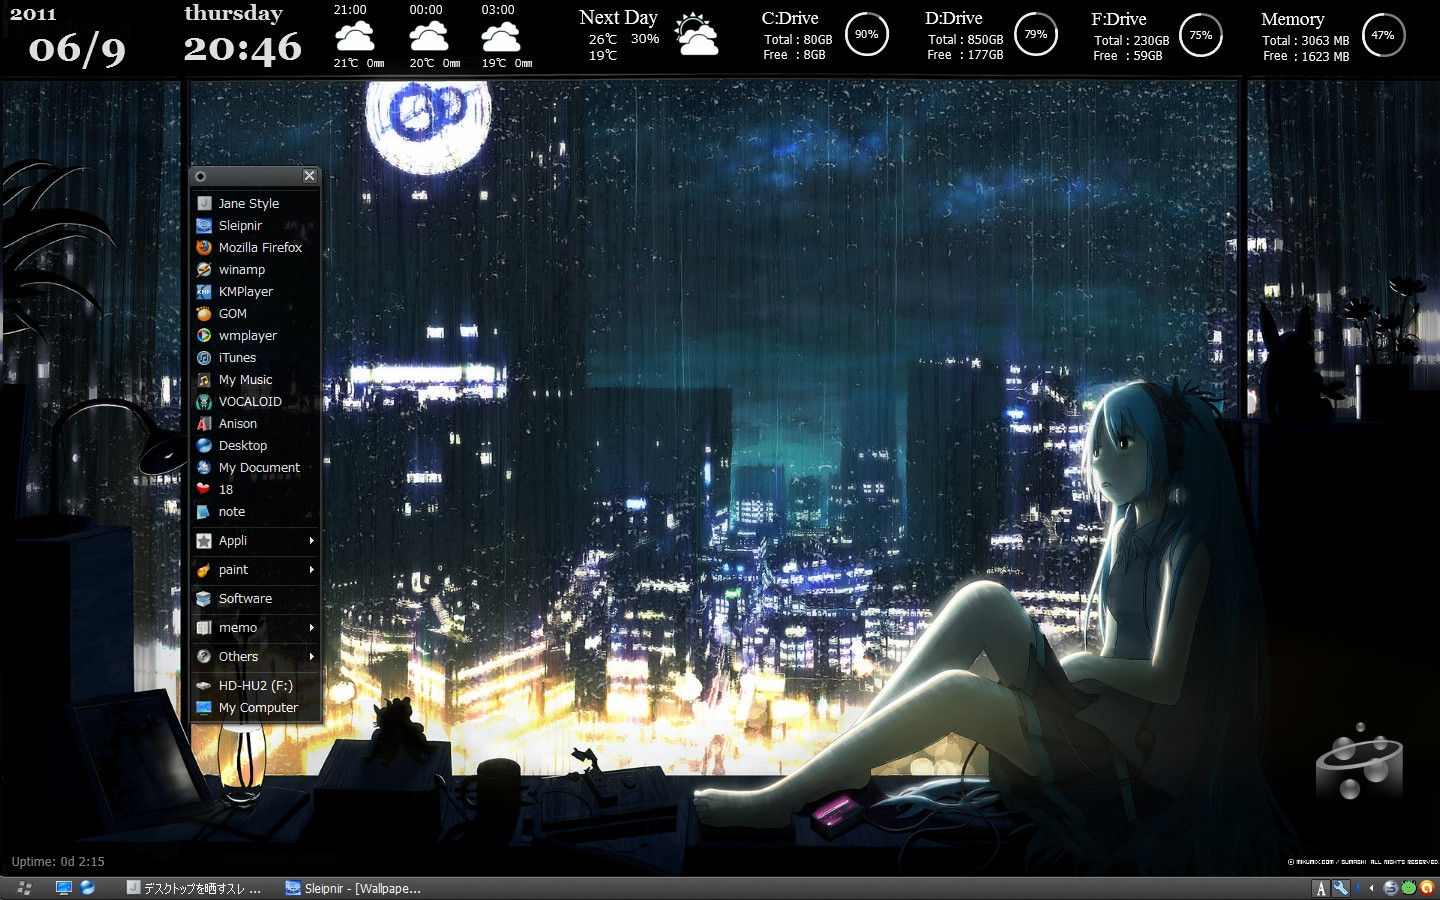Click the D:Drive 79% usage gauge
The image size is (1440, 900).
(x=1036, y=34)
